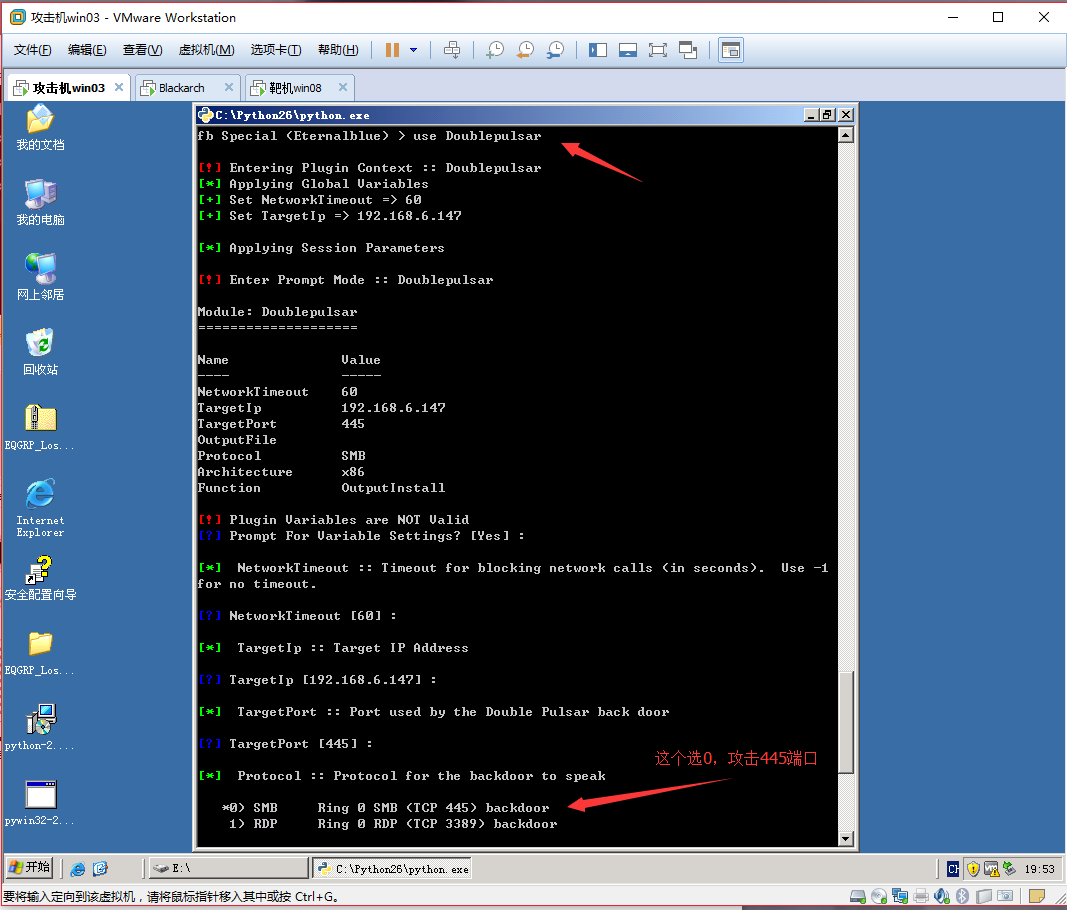The height and width of the screenshot is (910, 1067).
Task: Click camera device status bar icon
Action: 1004,896
